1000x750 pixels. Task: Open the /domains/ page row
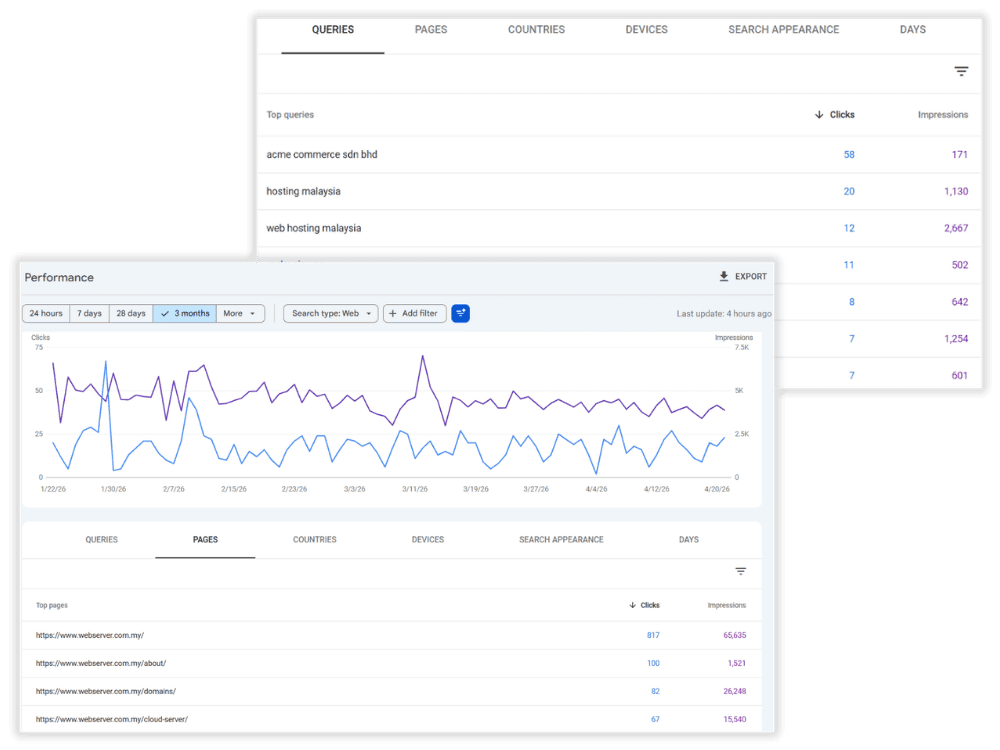[x=392, y=691]
